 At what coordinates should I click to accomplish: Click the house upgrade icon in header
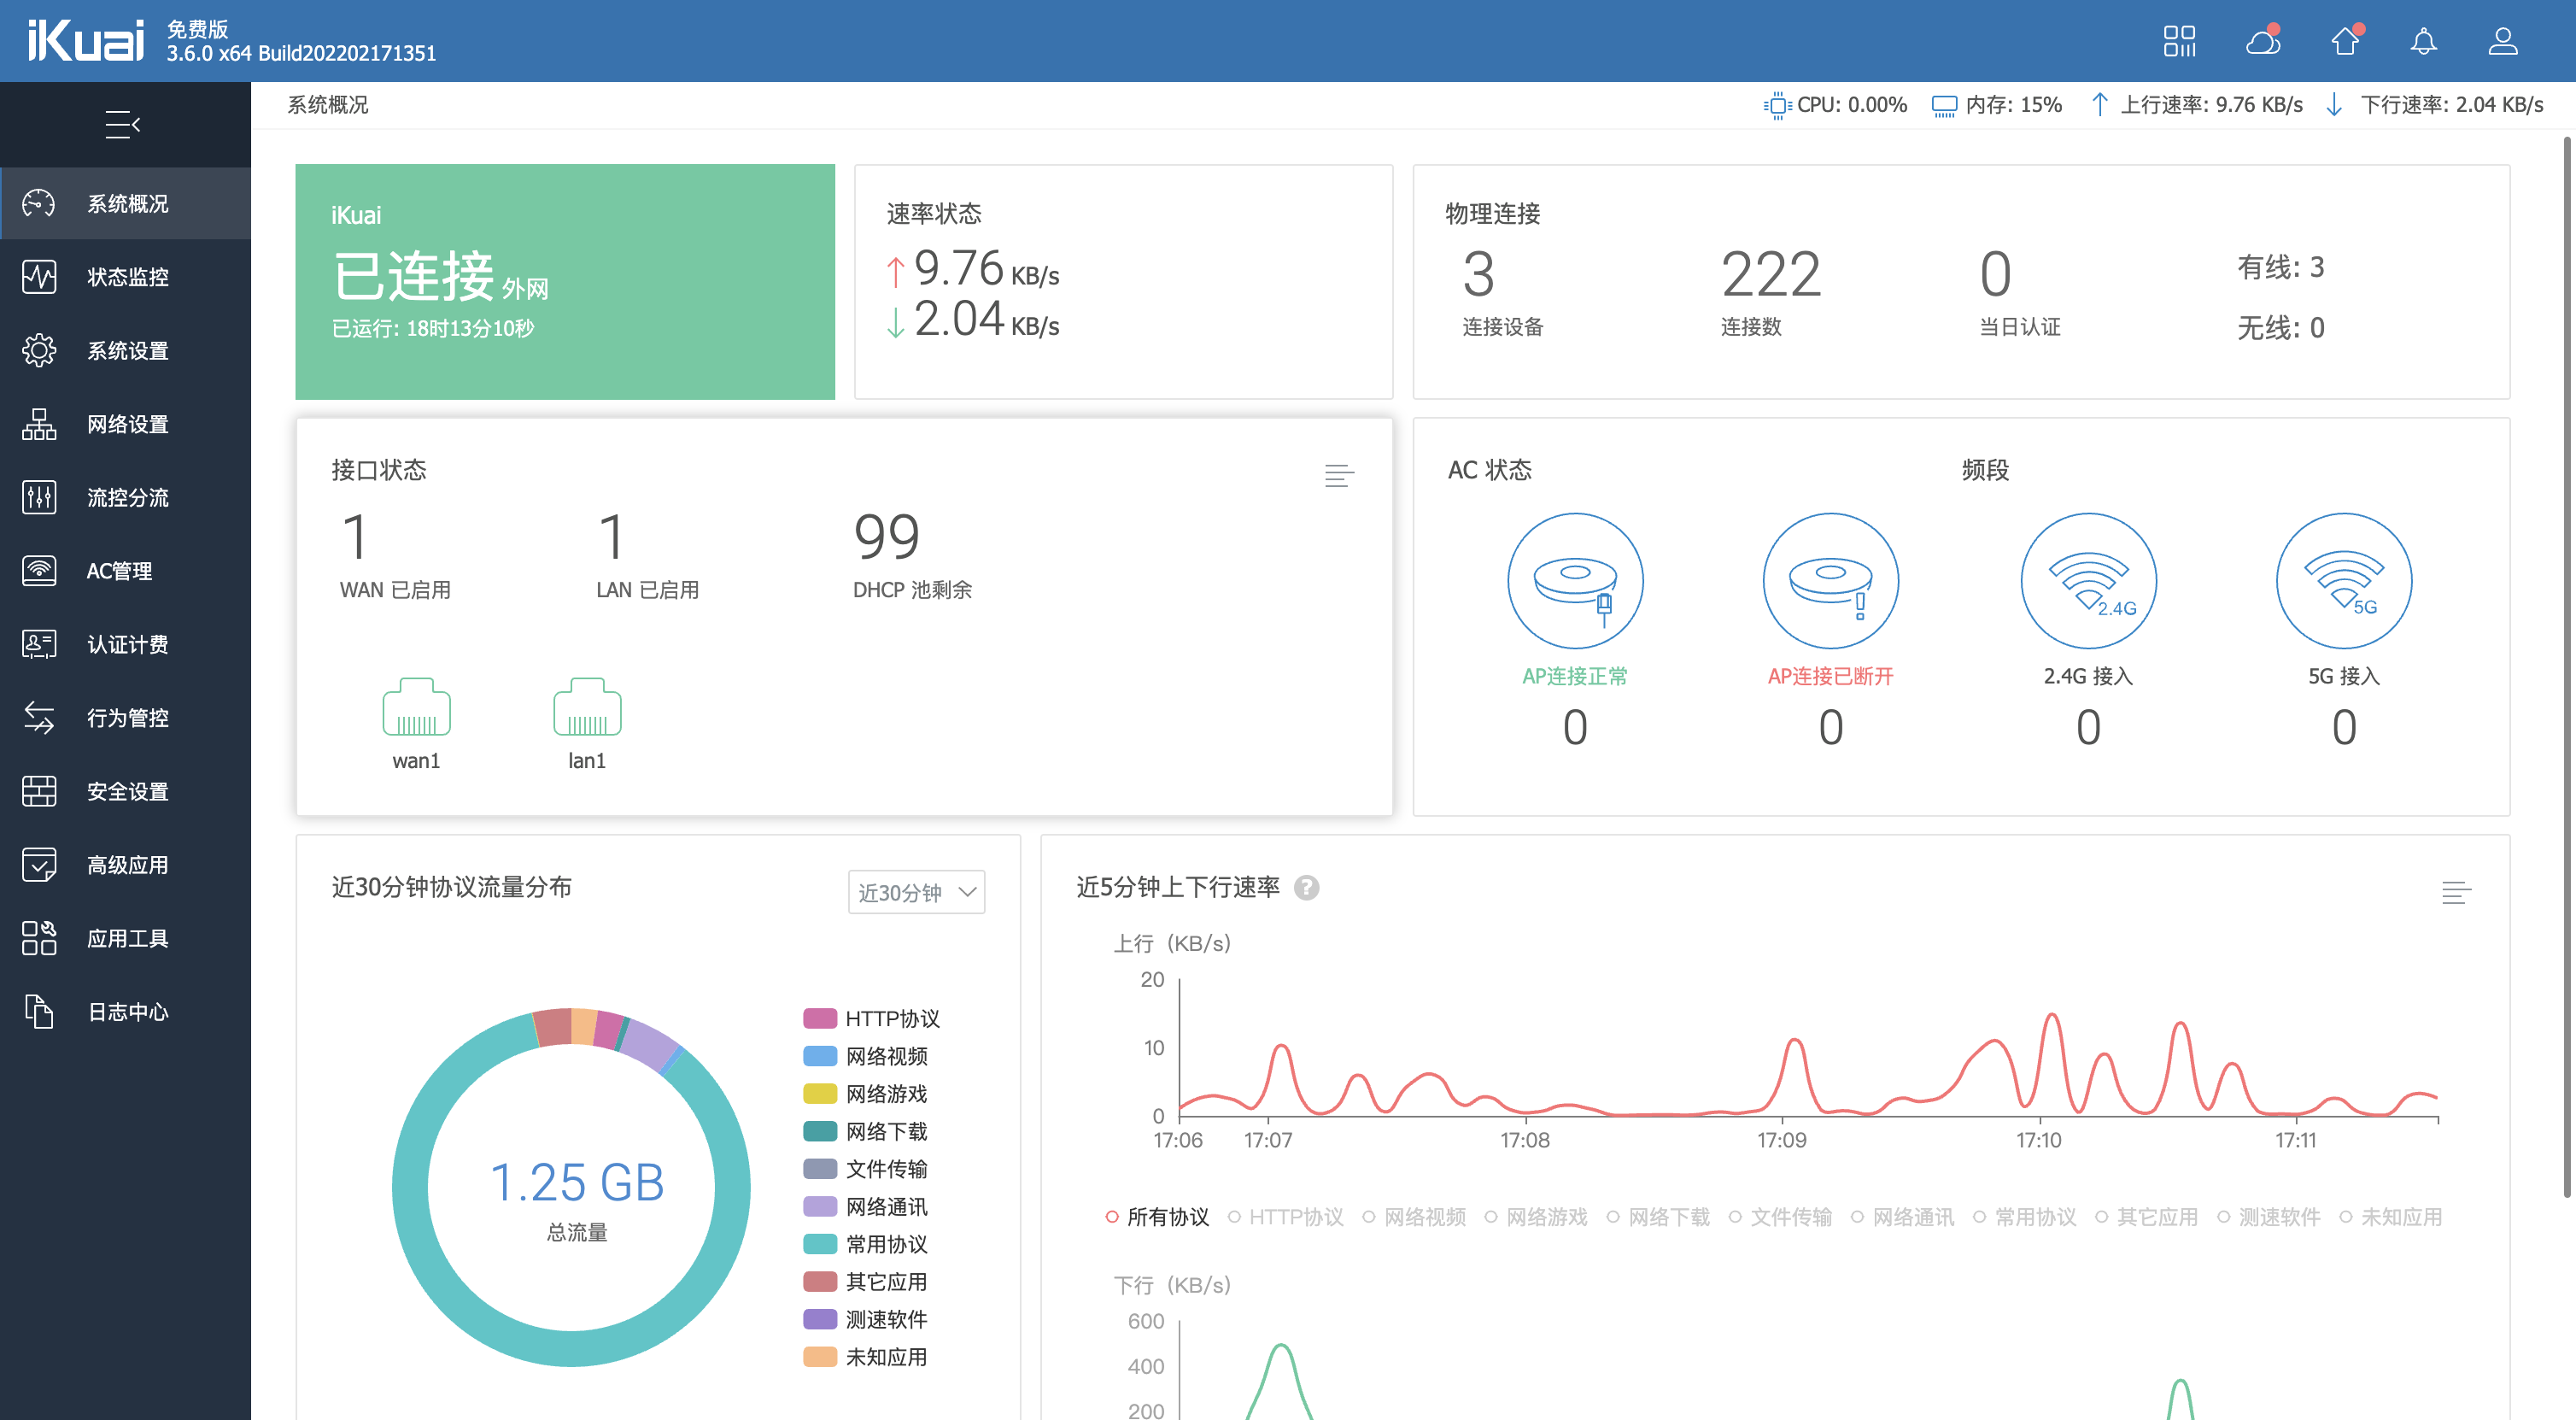(x=2345, y=41)
